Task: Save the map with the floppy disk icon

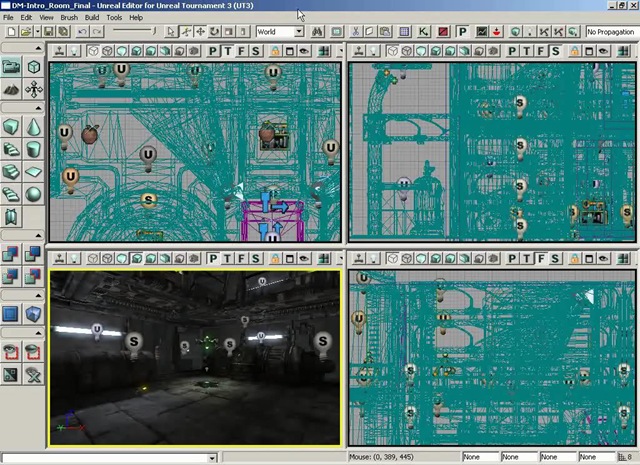Action: click(49, 31)
